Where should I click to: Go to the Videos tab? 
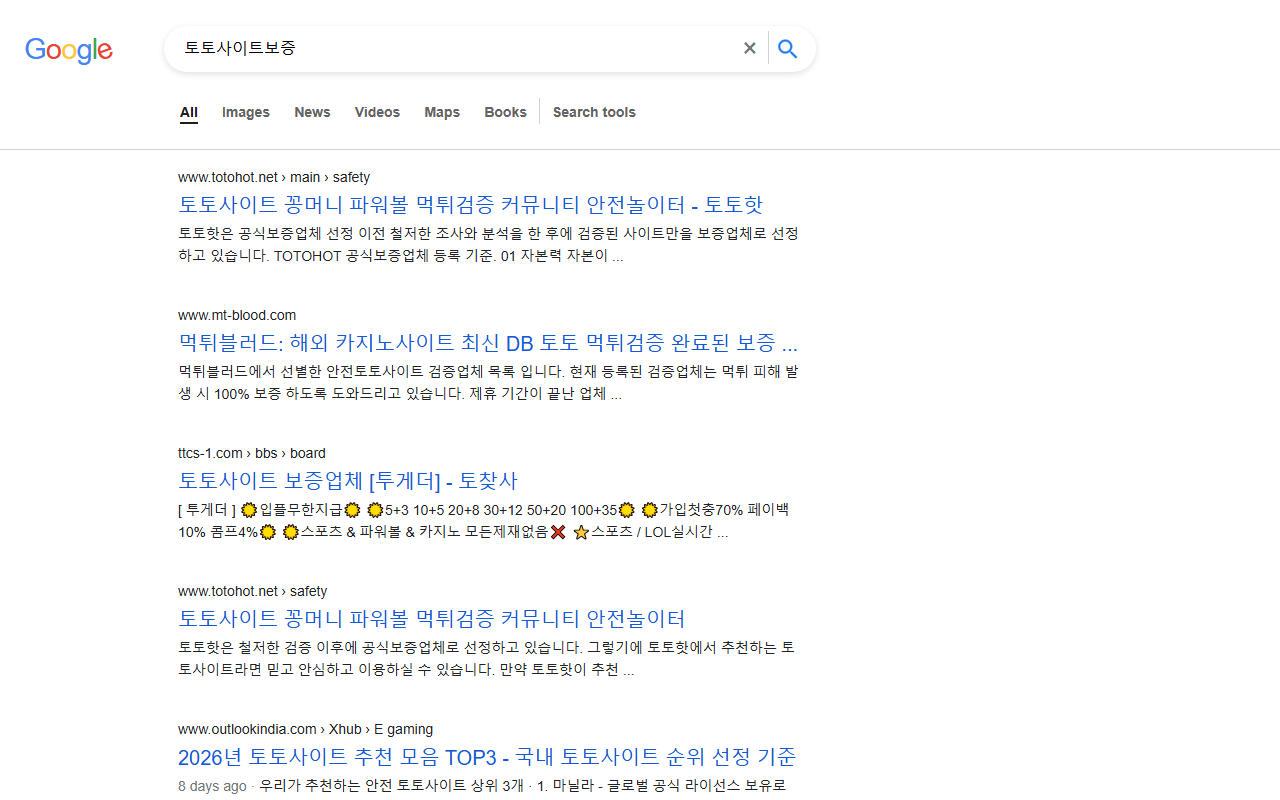tap(377, 112)
